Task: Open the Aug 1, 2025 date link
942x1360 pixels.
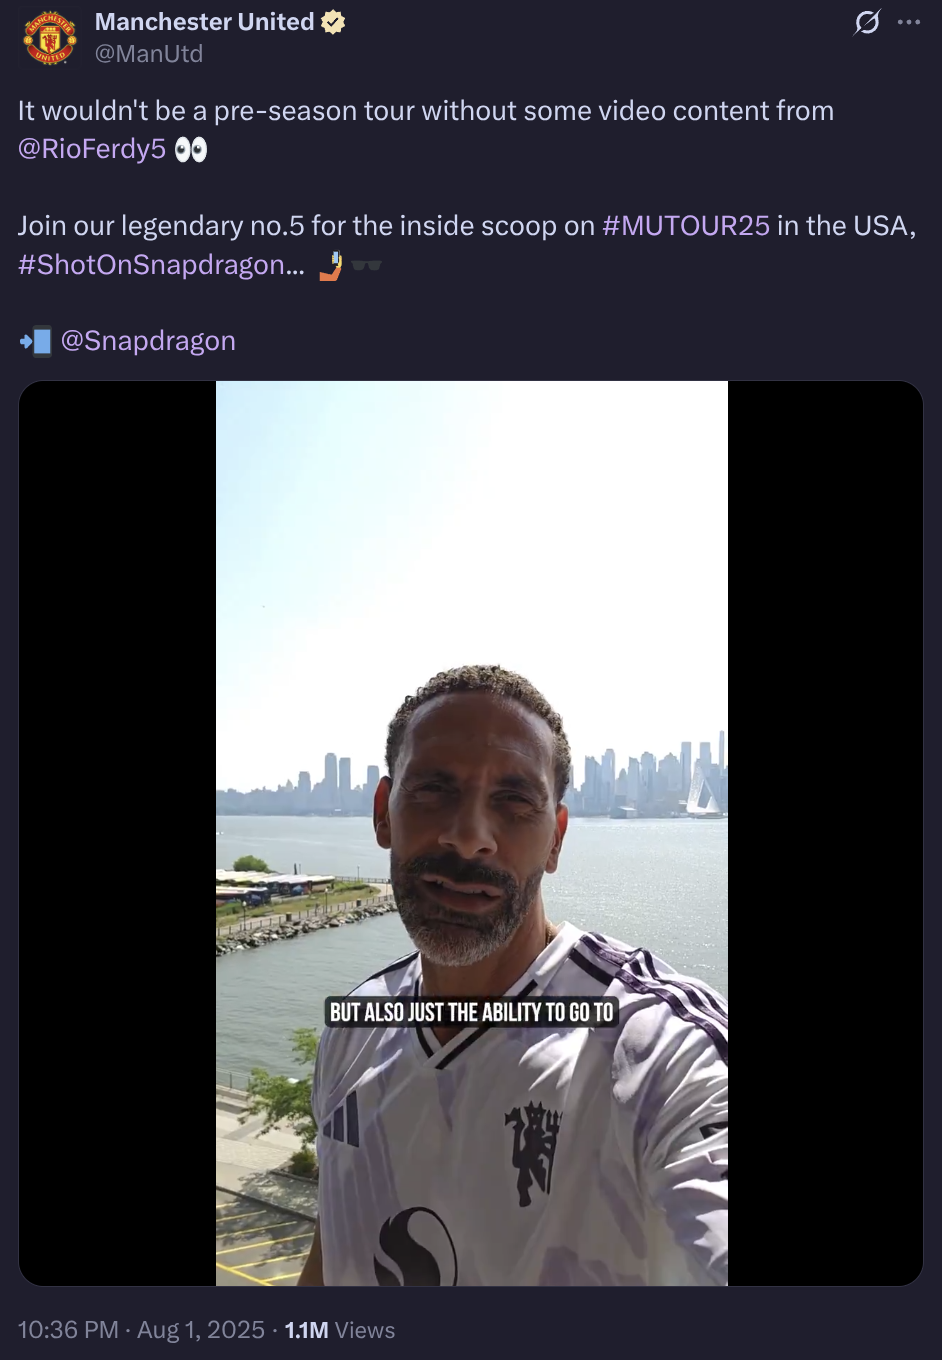Action: point(201,1330)
